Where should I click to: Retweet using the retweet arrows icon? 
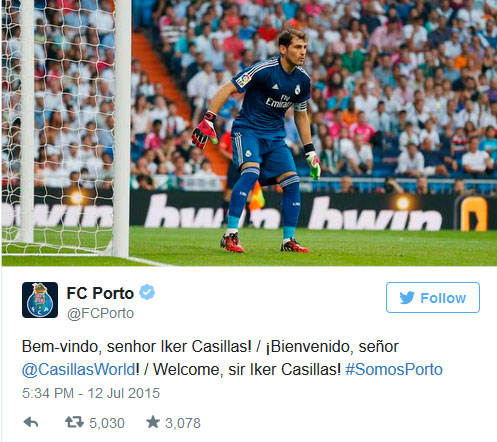point(74,422)
